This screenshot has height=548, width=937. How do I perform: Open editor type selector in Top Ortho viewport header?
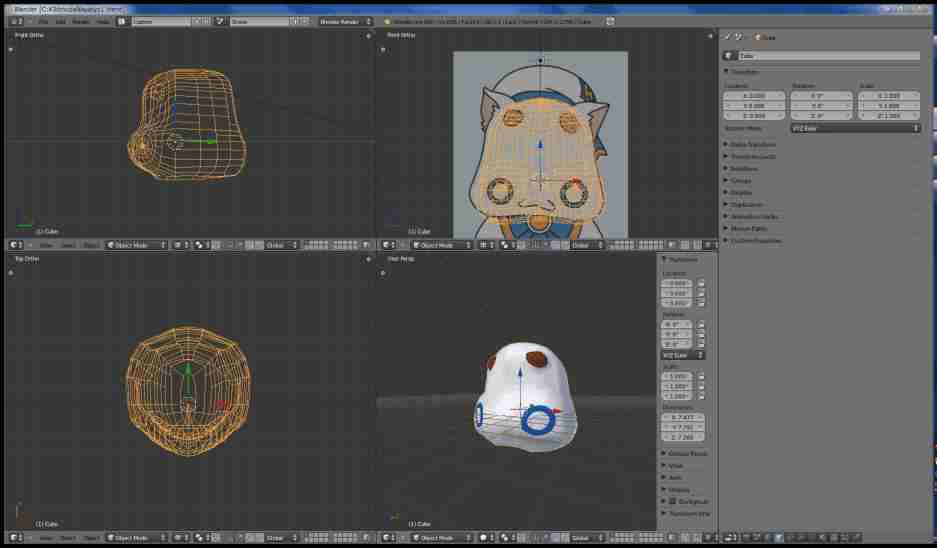click(x=16, y=538)
